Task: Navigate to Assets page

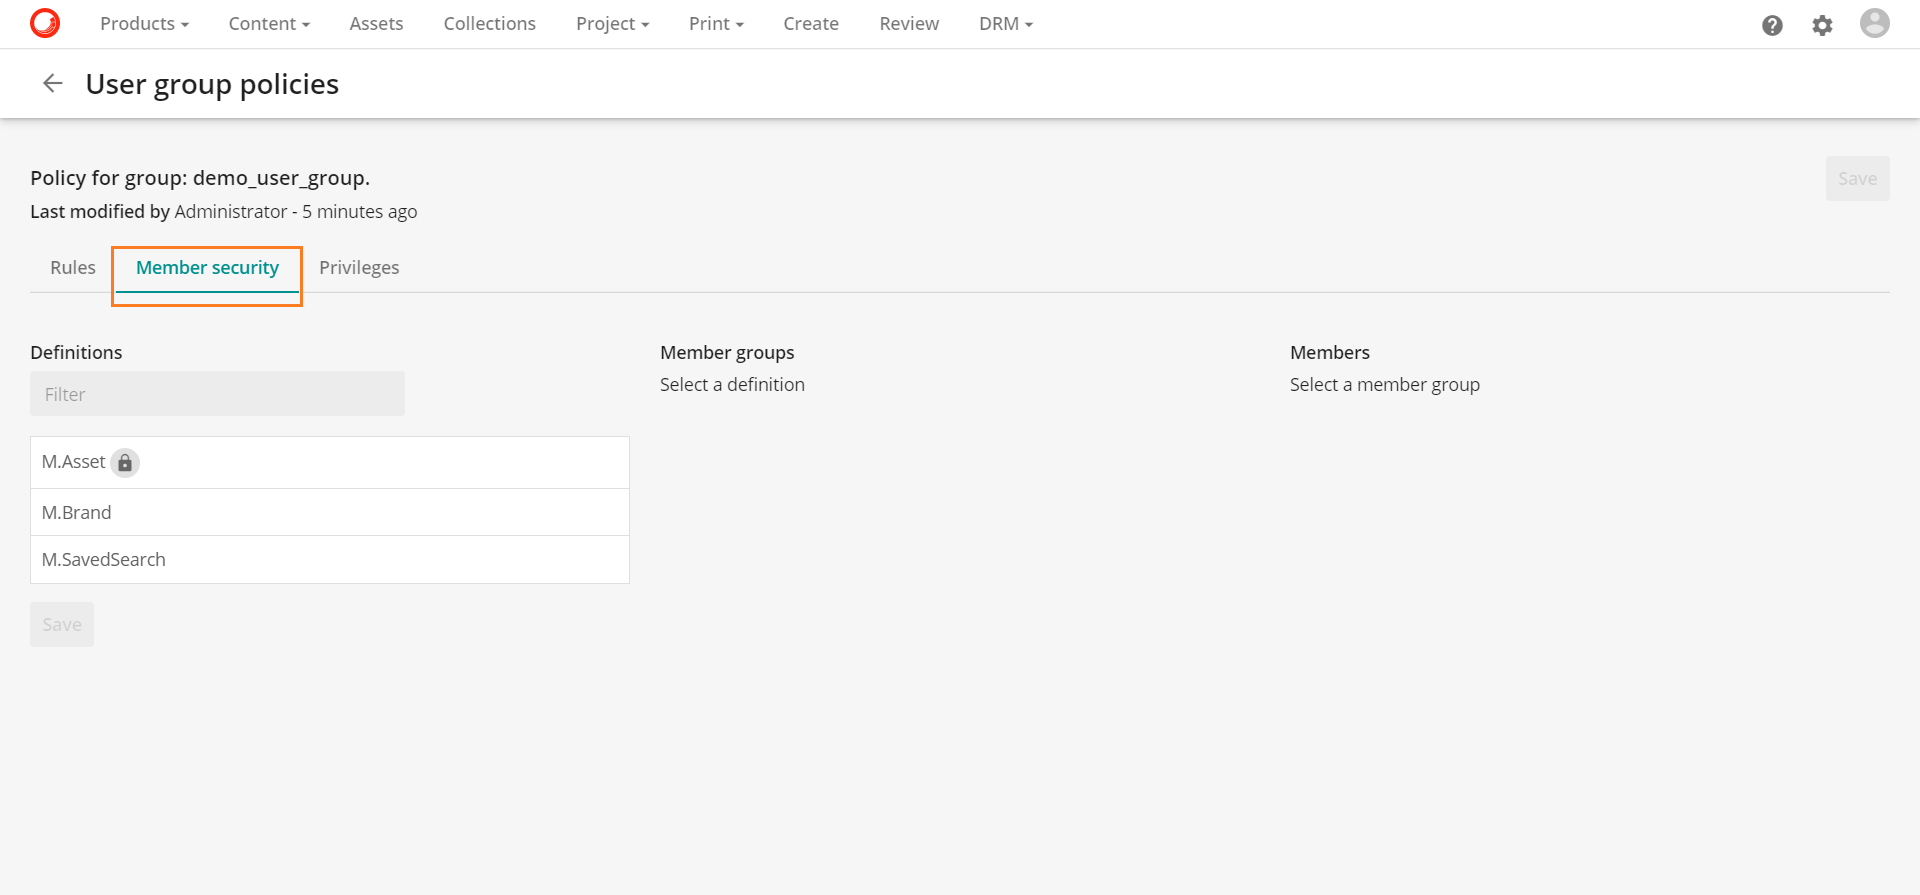Action: [x=376, y=24]
